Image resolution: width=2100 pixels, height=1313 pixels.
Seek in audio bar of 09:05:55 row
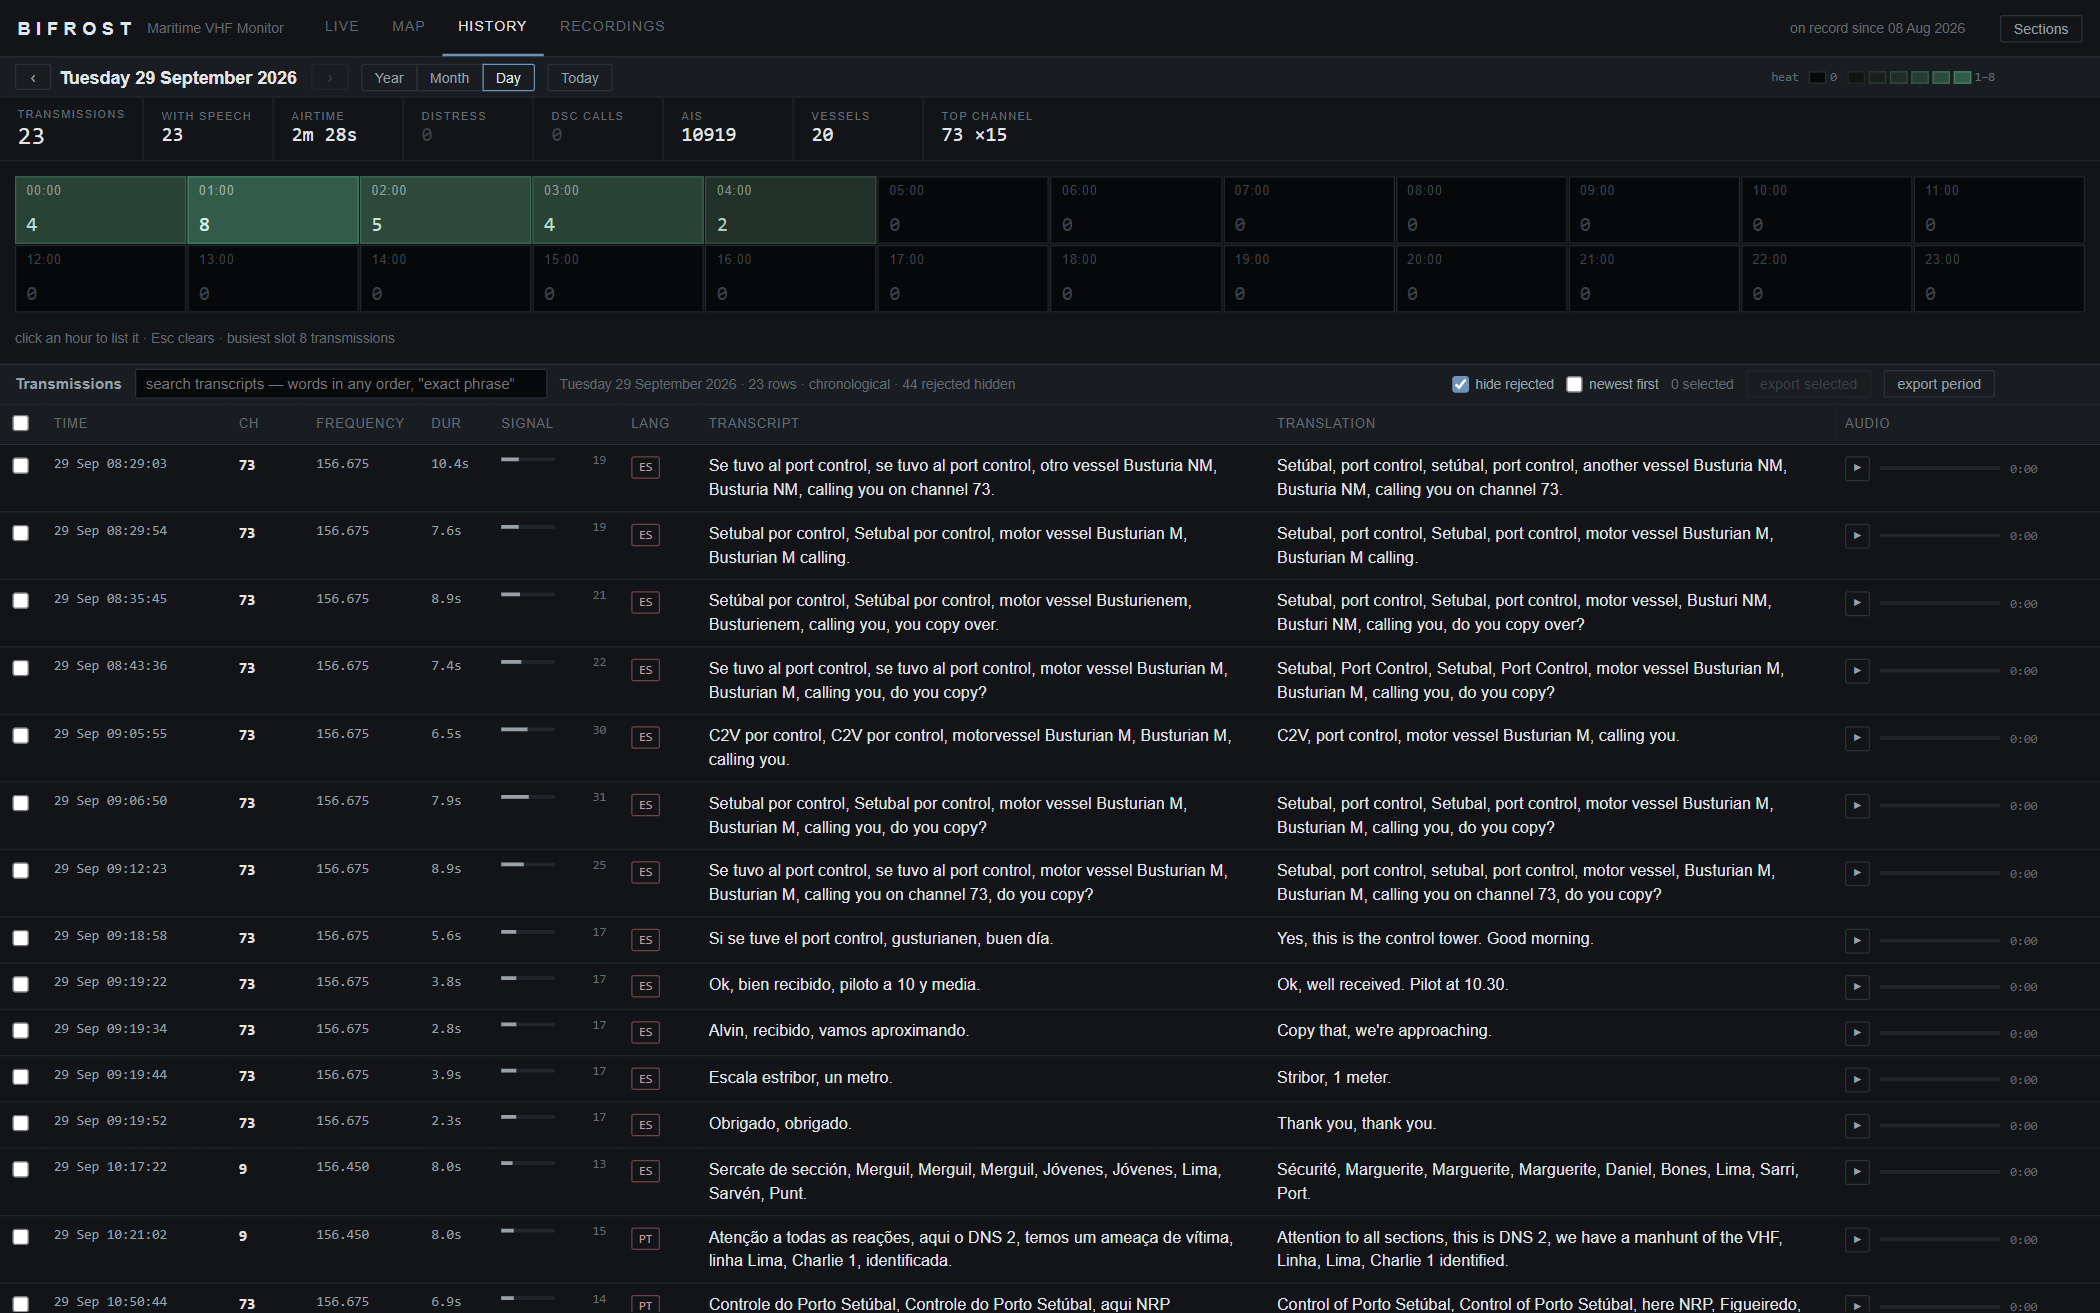[1939, 738]
